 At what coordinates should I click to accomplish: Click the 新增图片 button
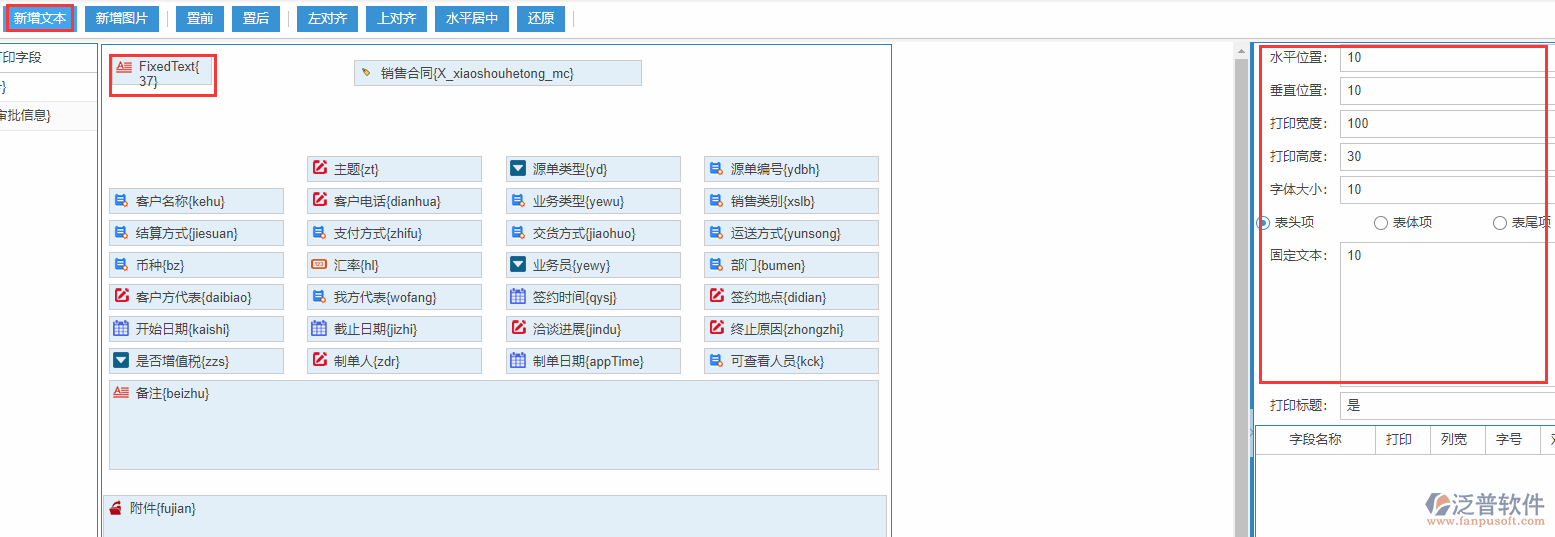[122, 18]
